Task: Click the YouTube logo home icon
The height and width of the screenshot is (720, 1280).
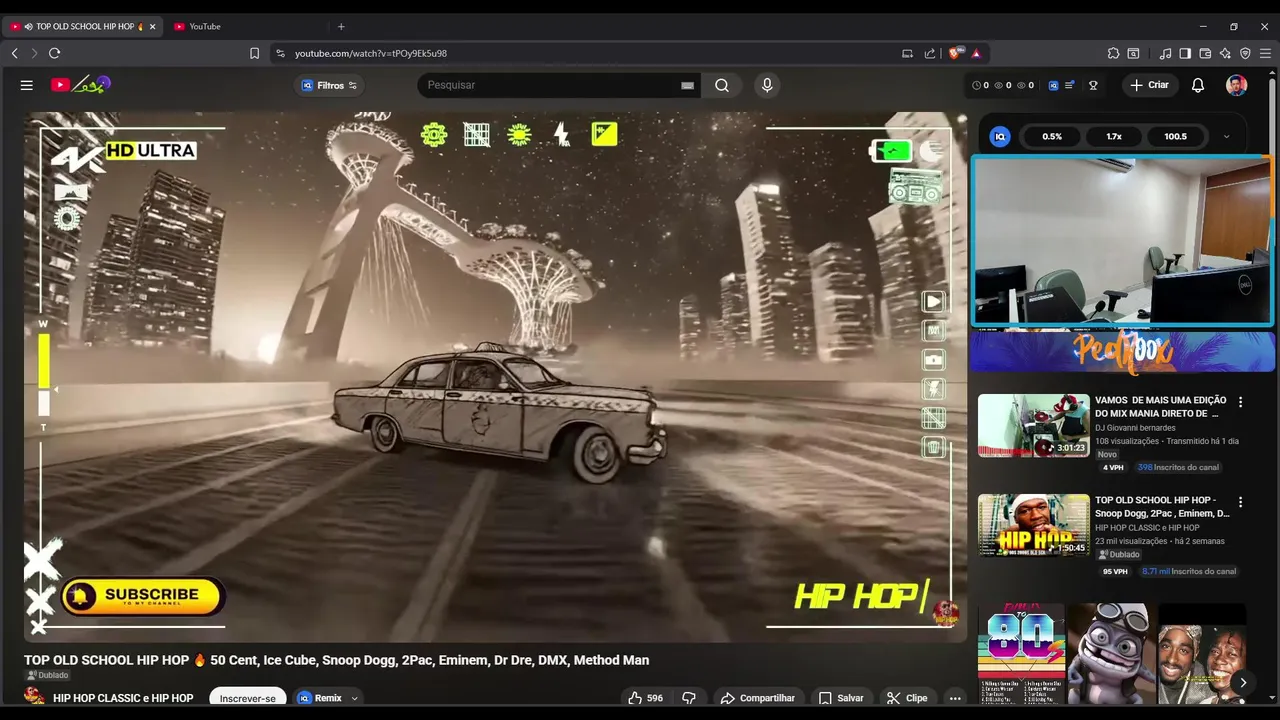Action: pos(81,85)
